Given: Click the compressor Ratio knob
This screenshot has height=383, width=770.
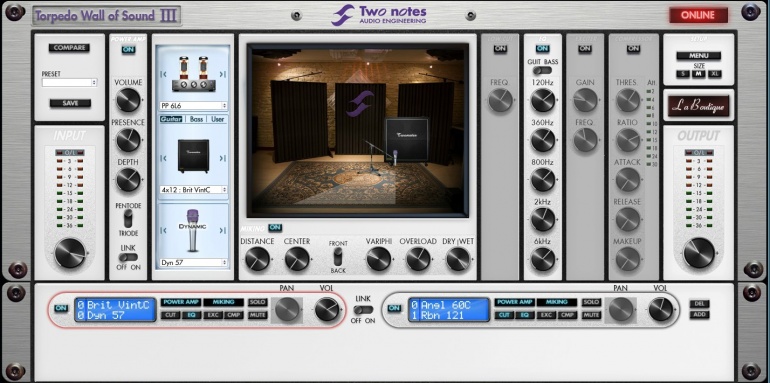Looking at the screenshot, I should click(628, 140).
